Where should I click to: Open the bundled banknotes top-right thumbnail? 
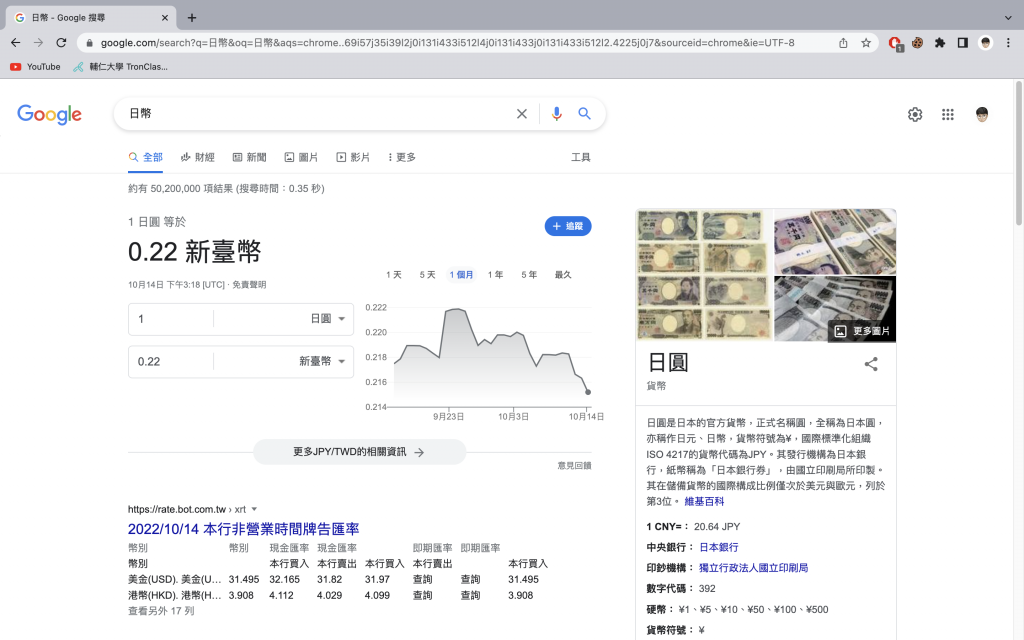coord(835,242)
